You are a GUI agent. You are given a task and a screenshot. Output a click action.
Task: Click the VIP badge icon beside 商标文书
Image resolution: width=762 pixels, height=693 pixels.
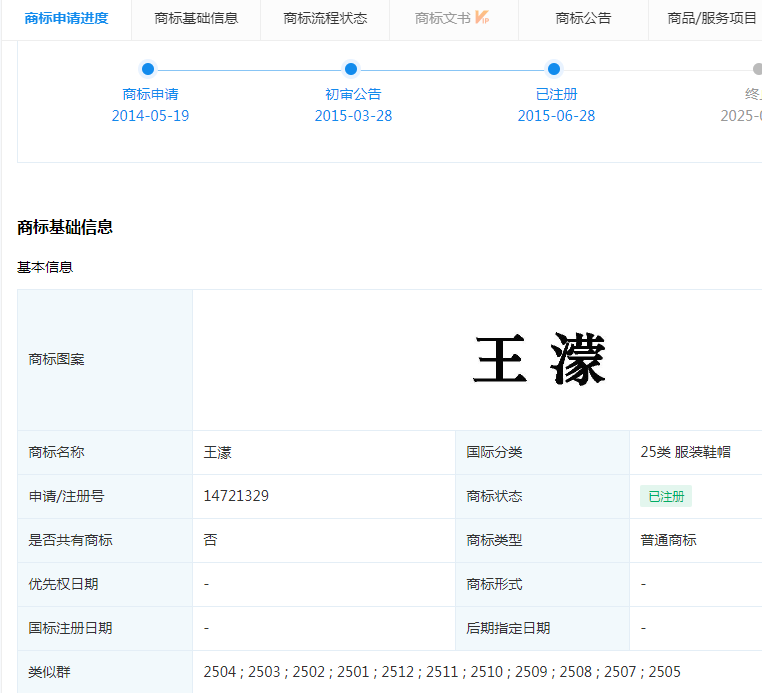tap(482, 17)
